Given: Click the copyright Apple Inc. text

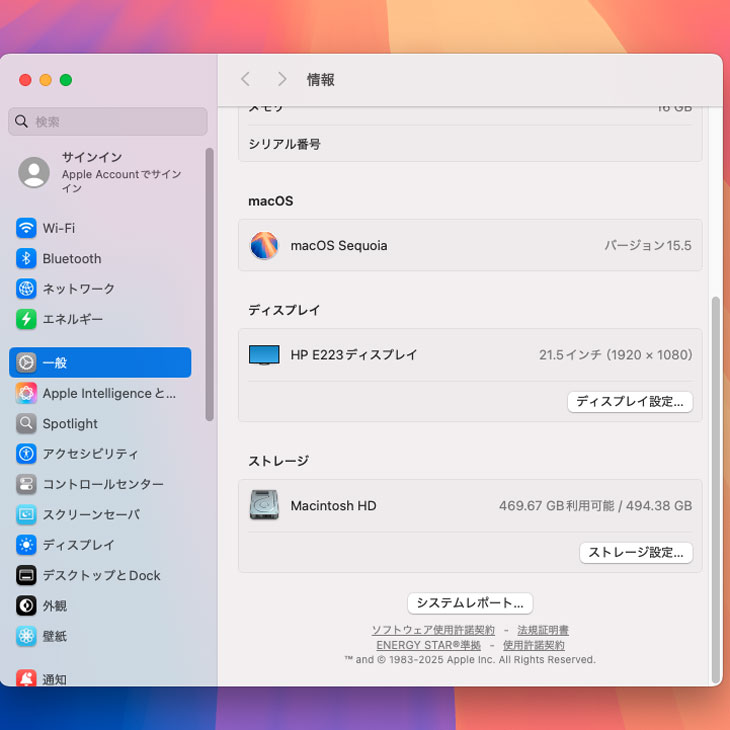Looking at the screenshot, I should [x=470, y=660].
